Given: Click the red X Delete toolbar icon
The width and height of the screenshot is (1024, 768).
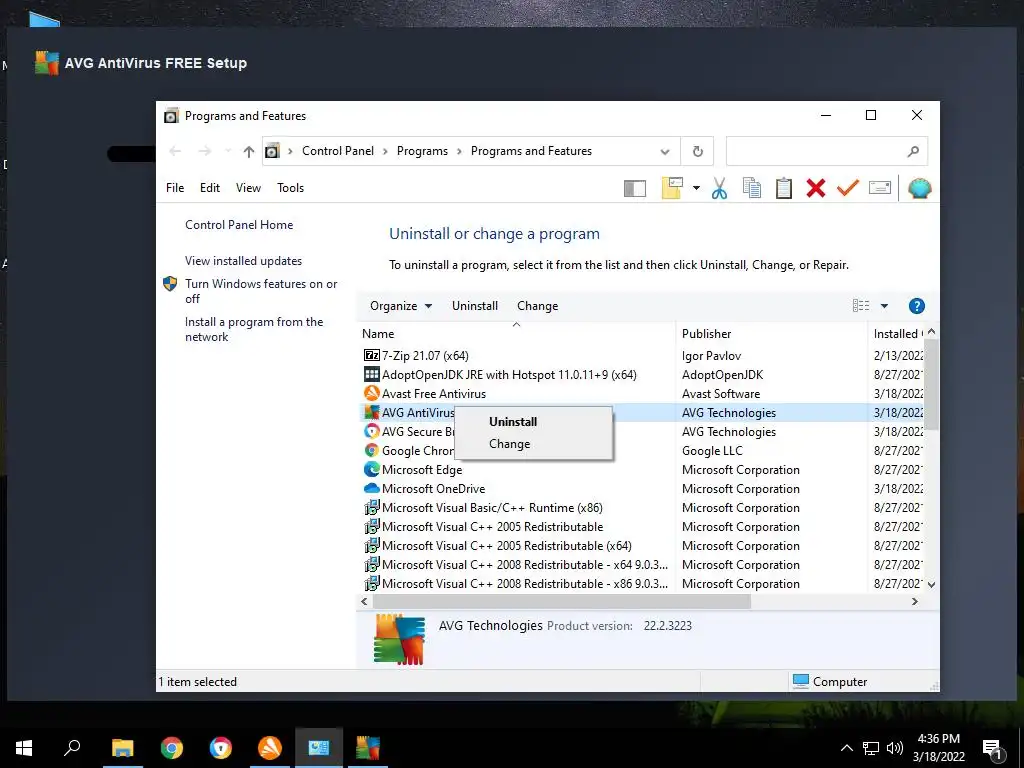Looking at the screenshot, I should (816, 188).
